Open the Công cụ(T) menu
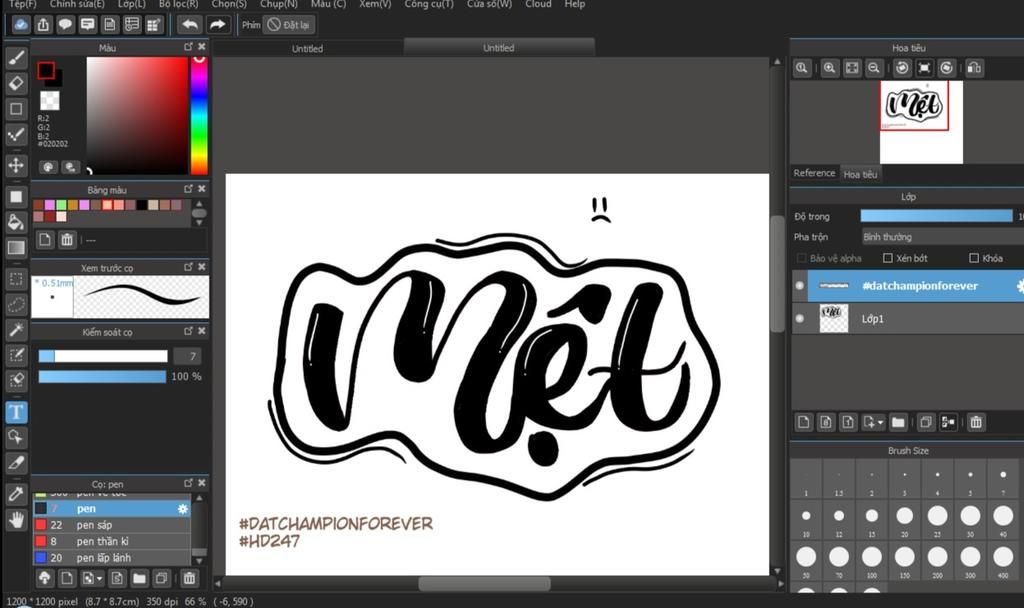The image size is (1024, 608). click(428, 4)
